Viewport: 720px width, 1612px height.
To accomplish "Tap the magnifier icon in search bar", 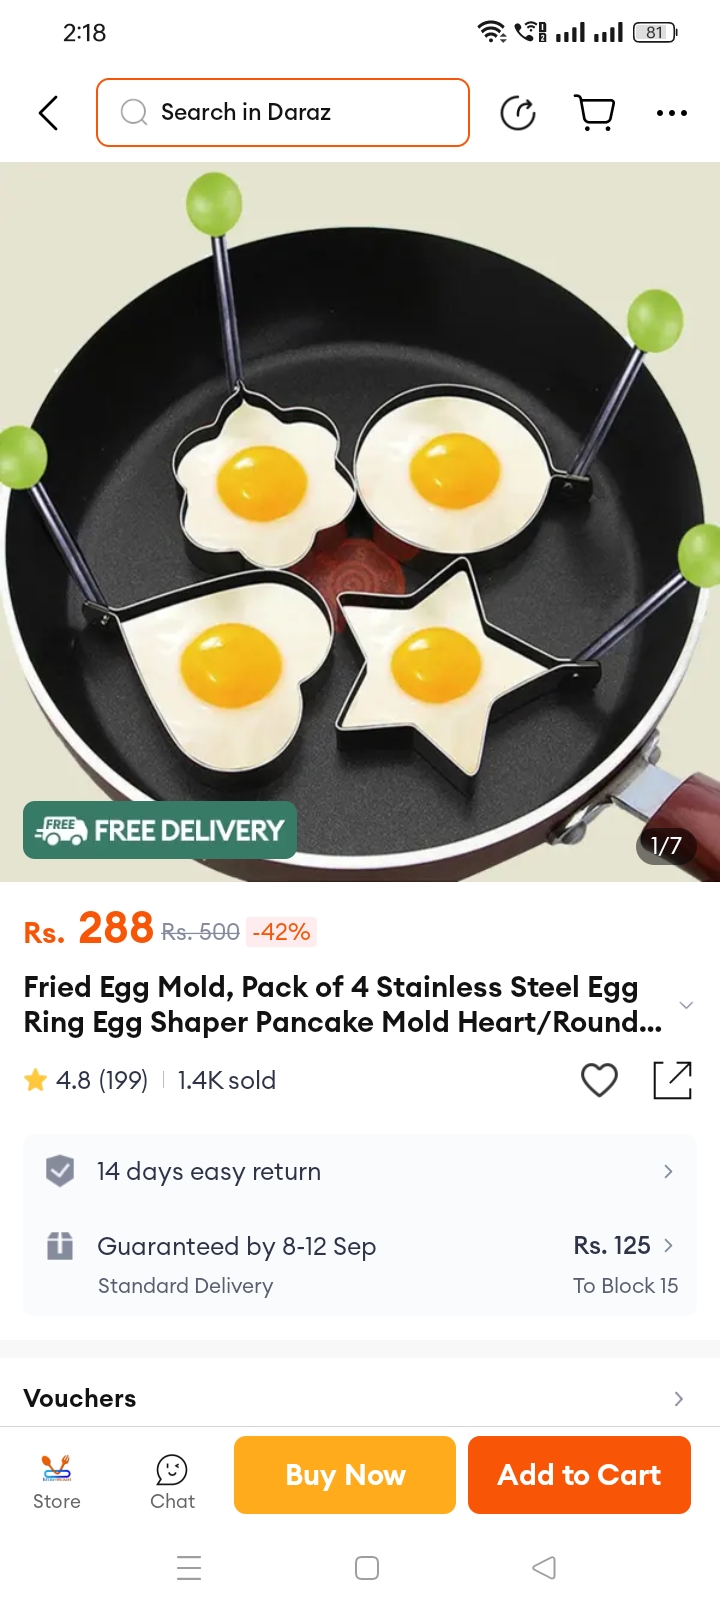I will click(134, 112).
